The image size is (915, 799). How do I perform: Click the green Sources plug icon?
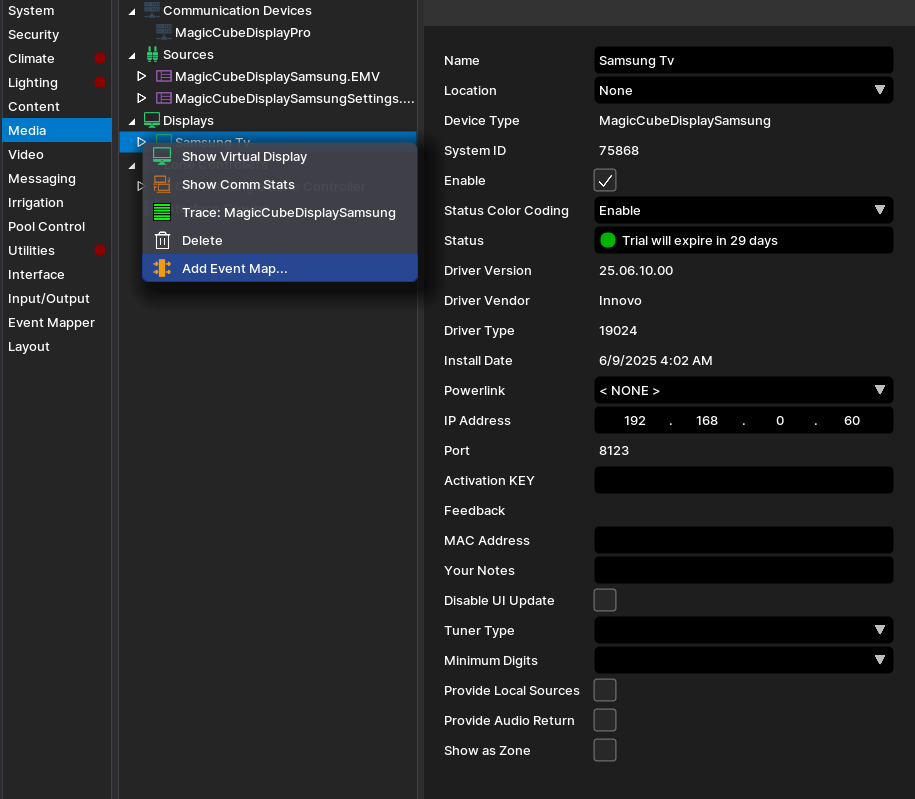tap(152, 54)
